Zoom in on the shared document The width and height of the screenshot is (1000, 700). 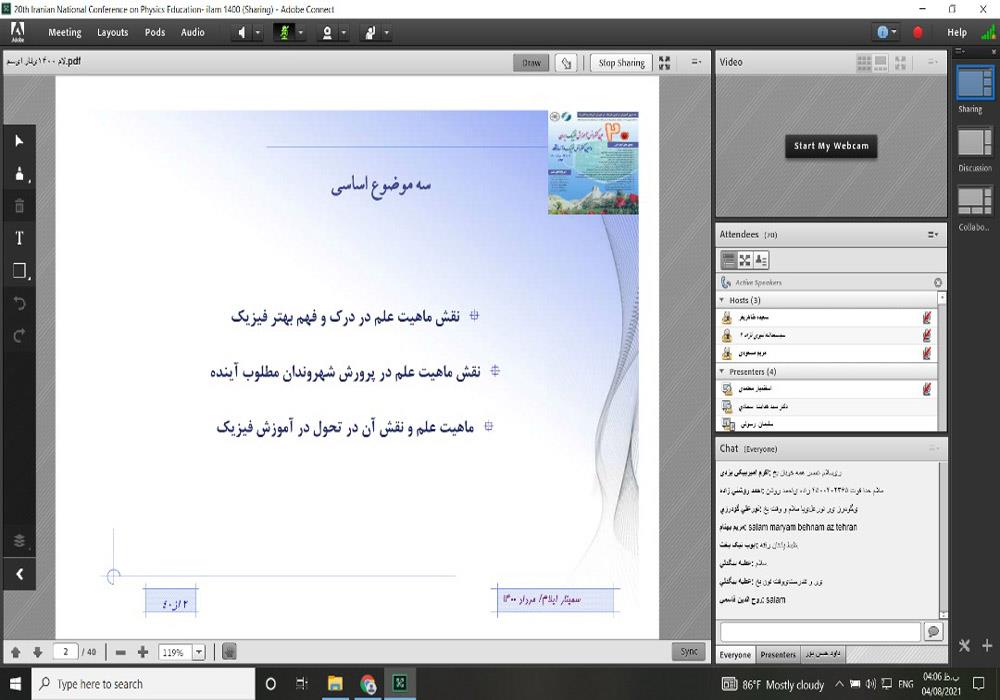coord(143,652)
